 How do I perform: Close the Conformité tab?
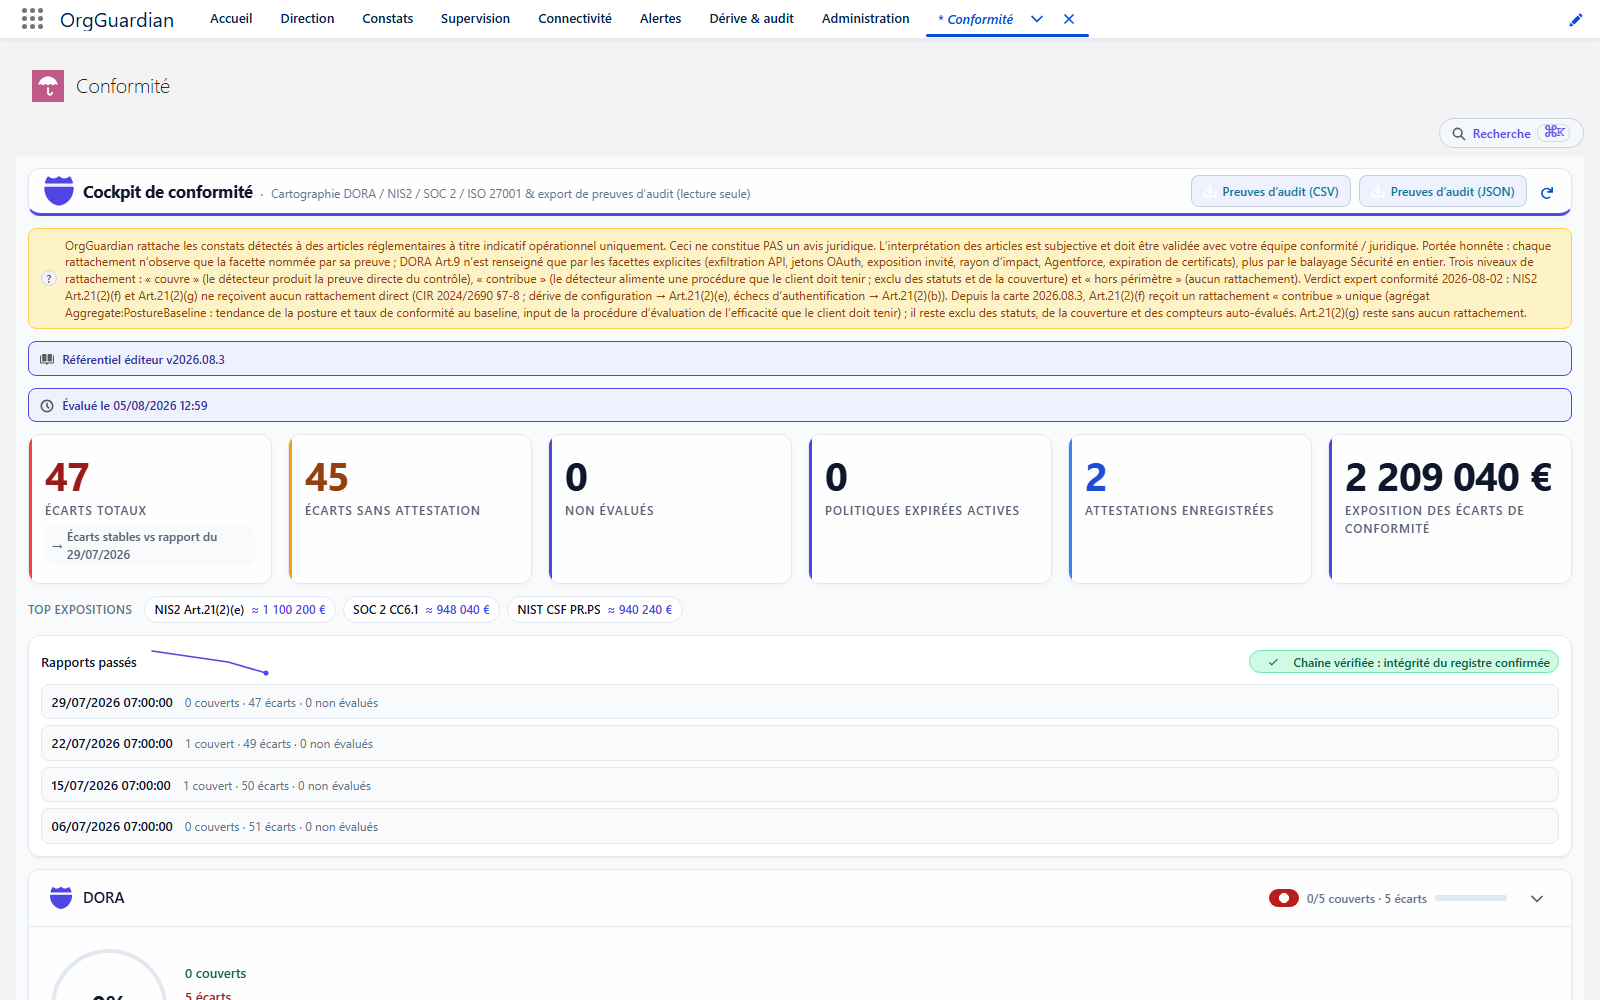click(1069, 19)
